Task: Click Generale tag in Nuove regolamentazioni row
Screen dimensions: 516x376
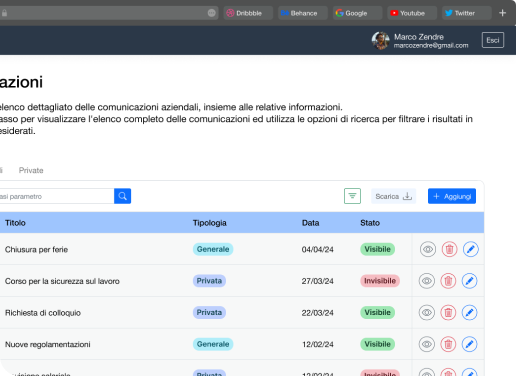Action: 213,344
